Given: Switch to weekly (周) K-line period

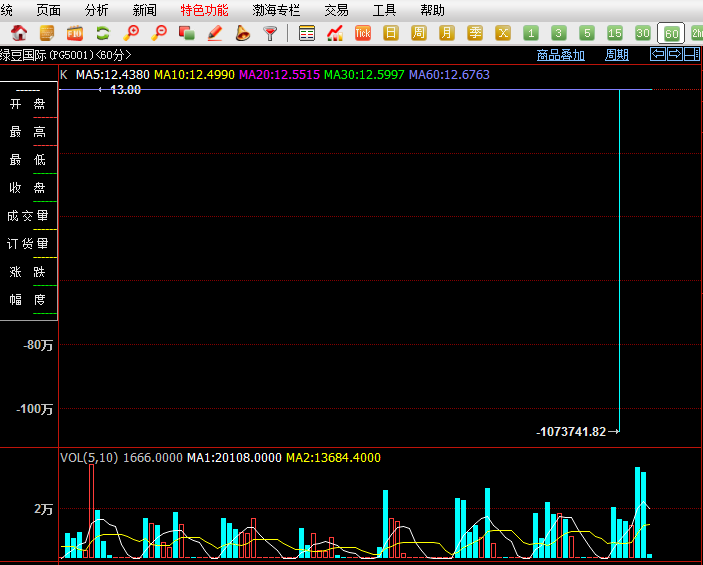Looking at the screenshot, I should click(419, 33).
